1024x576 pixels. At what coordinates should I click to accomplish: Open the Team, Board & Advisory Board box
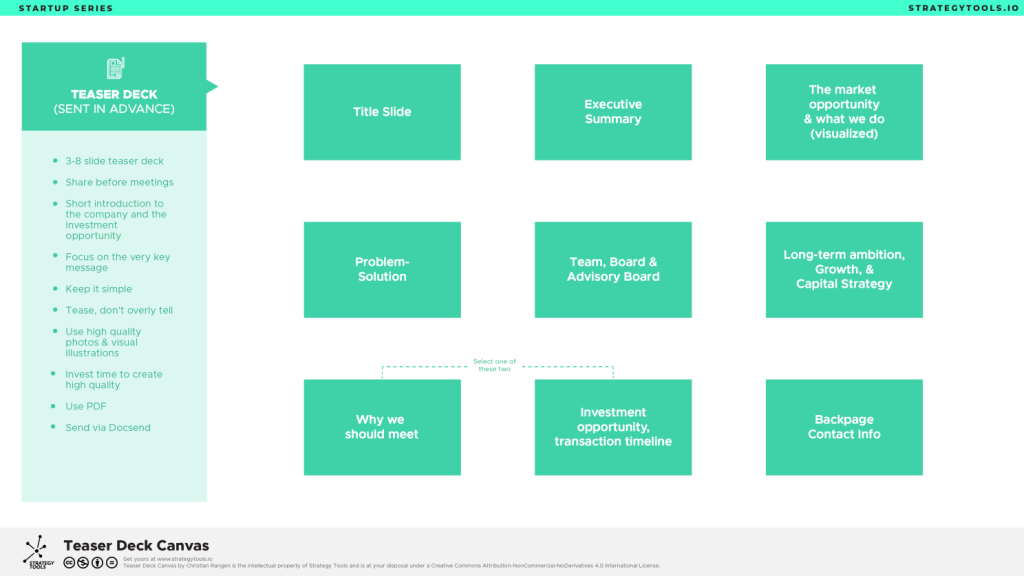613,269
